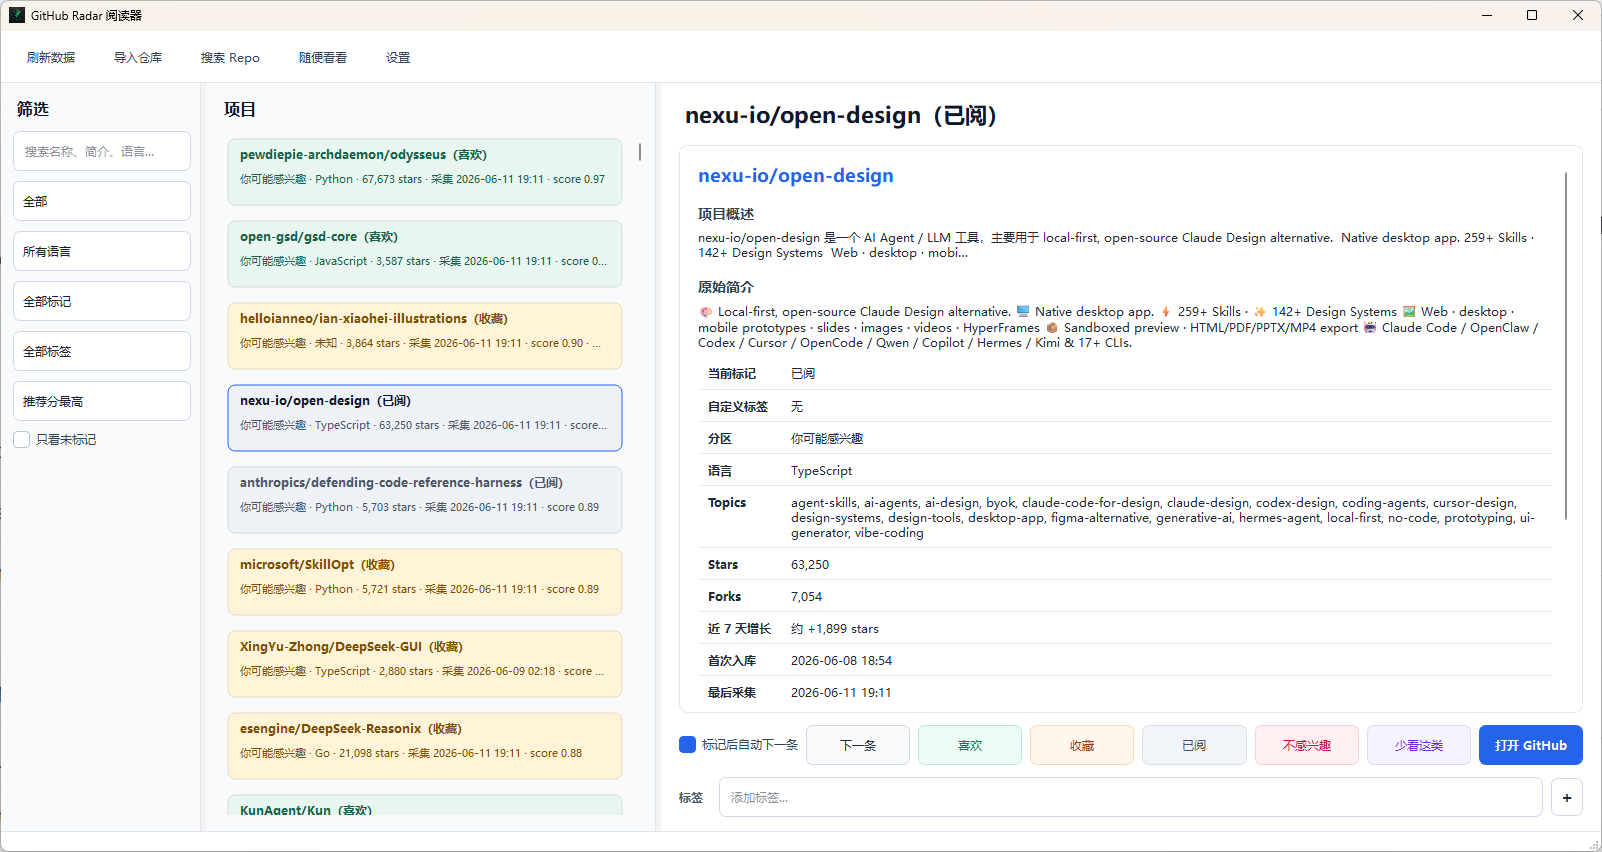Click the 自定义标签 value 无
The width and height of the screenshot is (1602, 852).
pos(797,407)
